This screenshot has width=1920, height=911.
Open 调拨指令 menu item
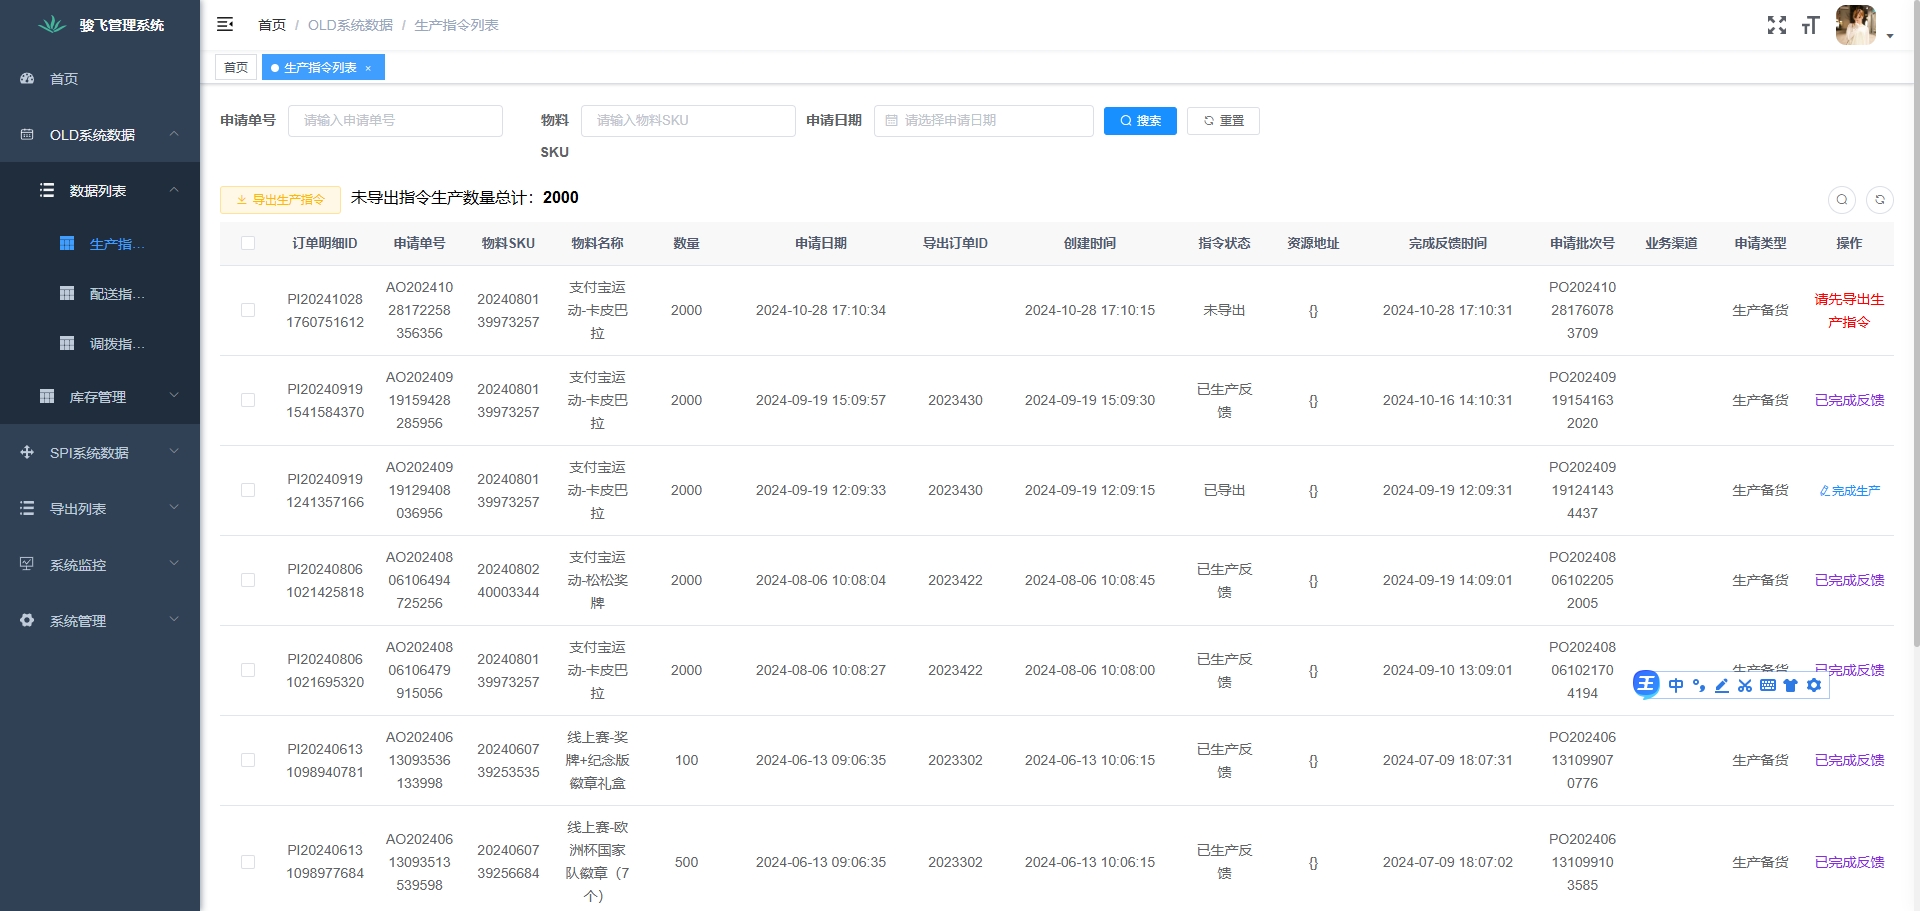100,343
